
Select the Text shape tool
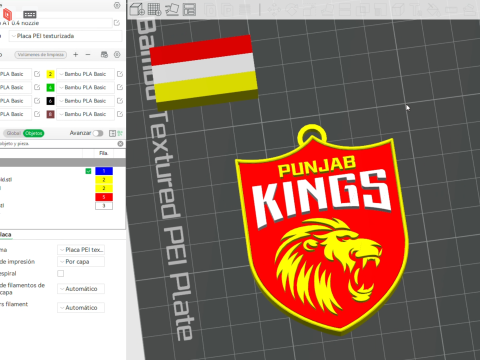point(416,10)
